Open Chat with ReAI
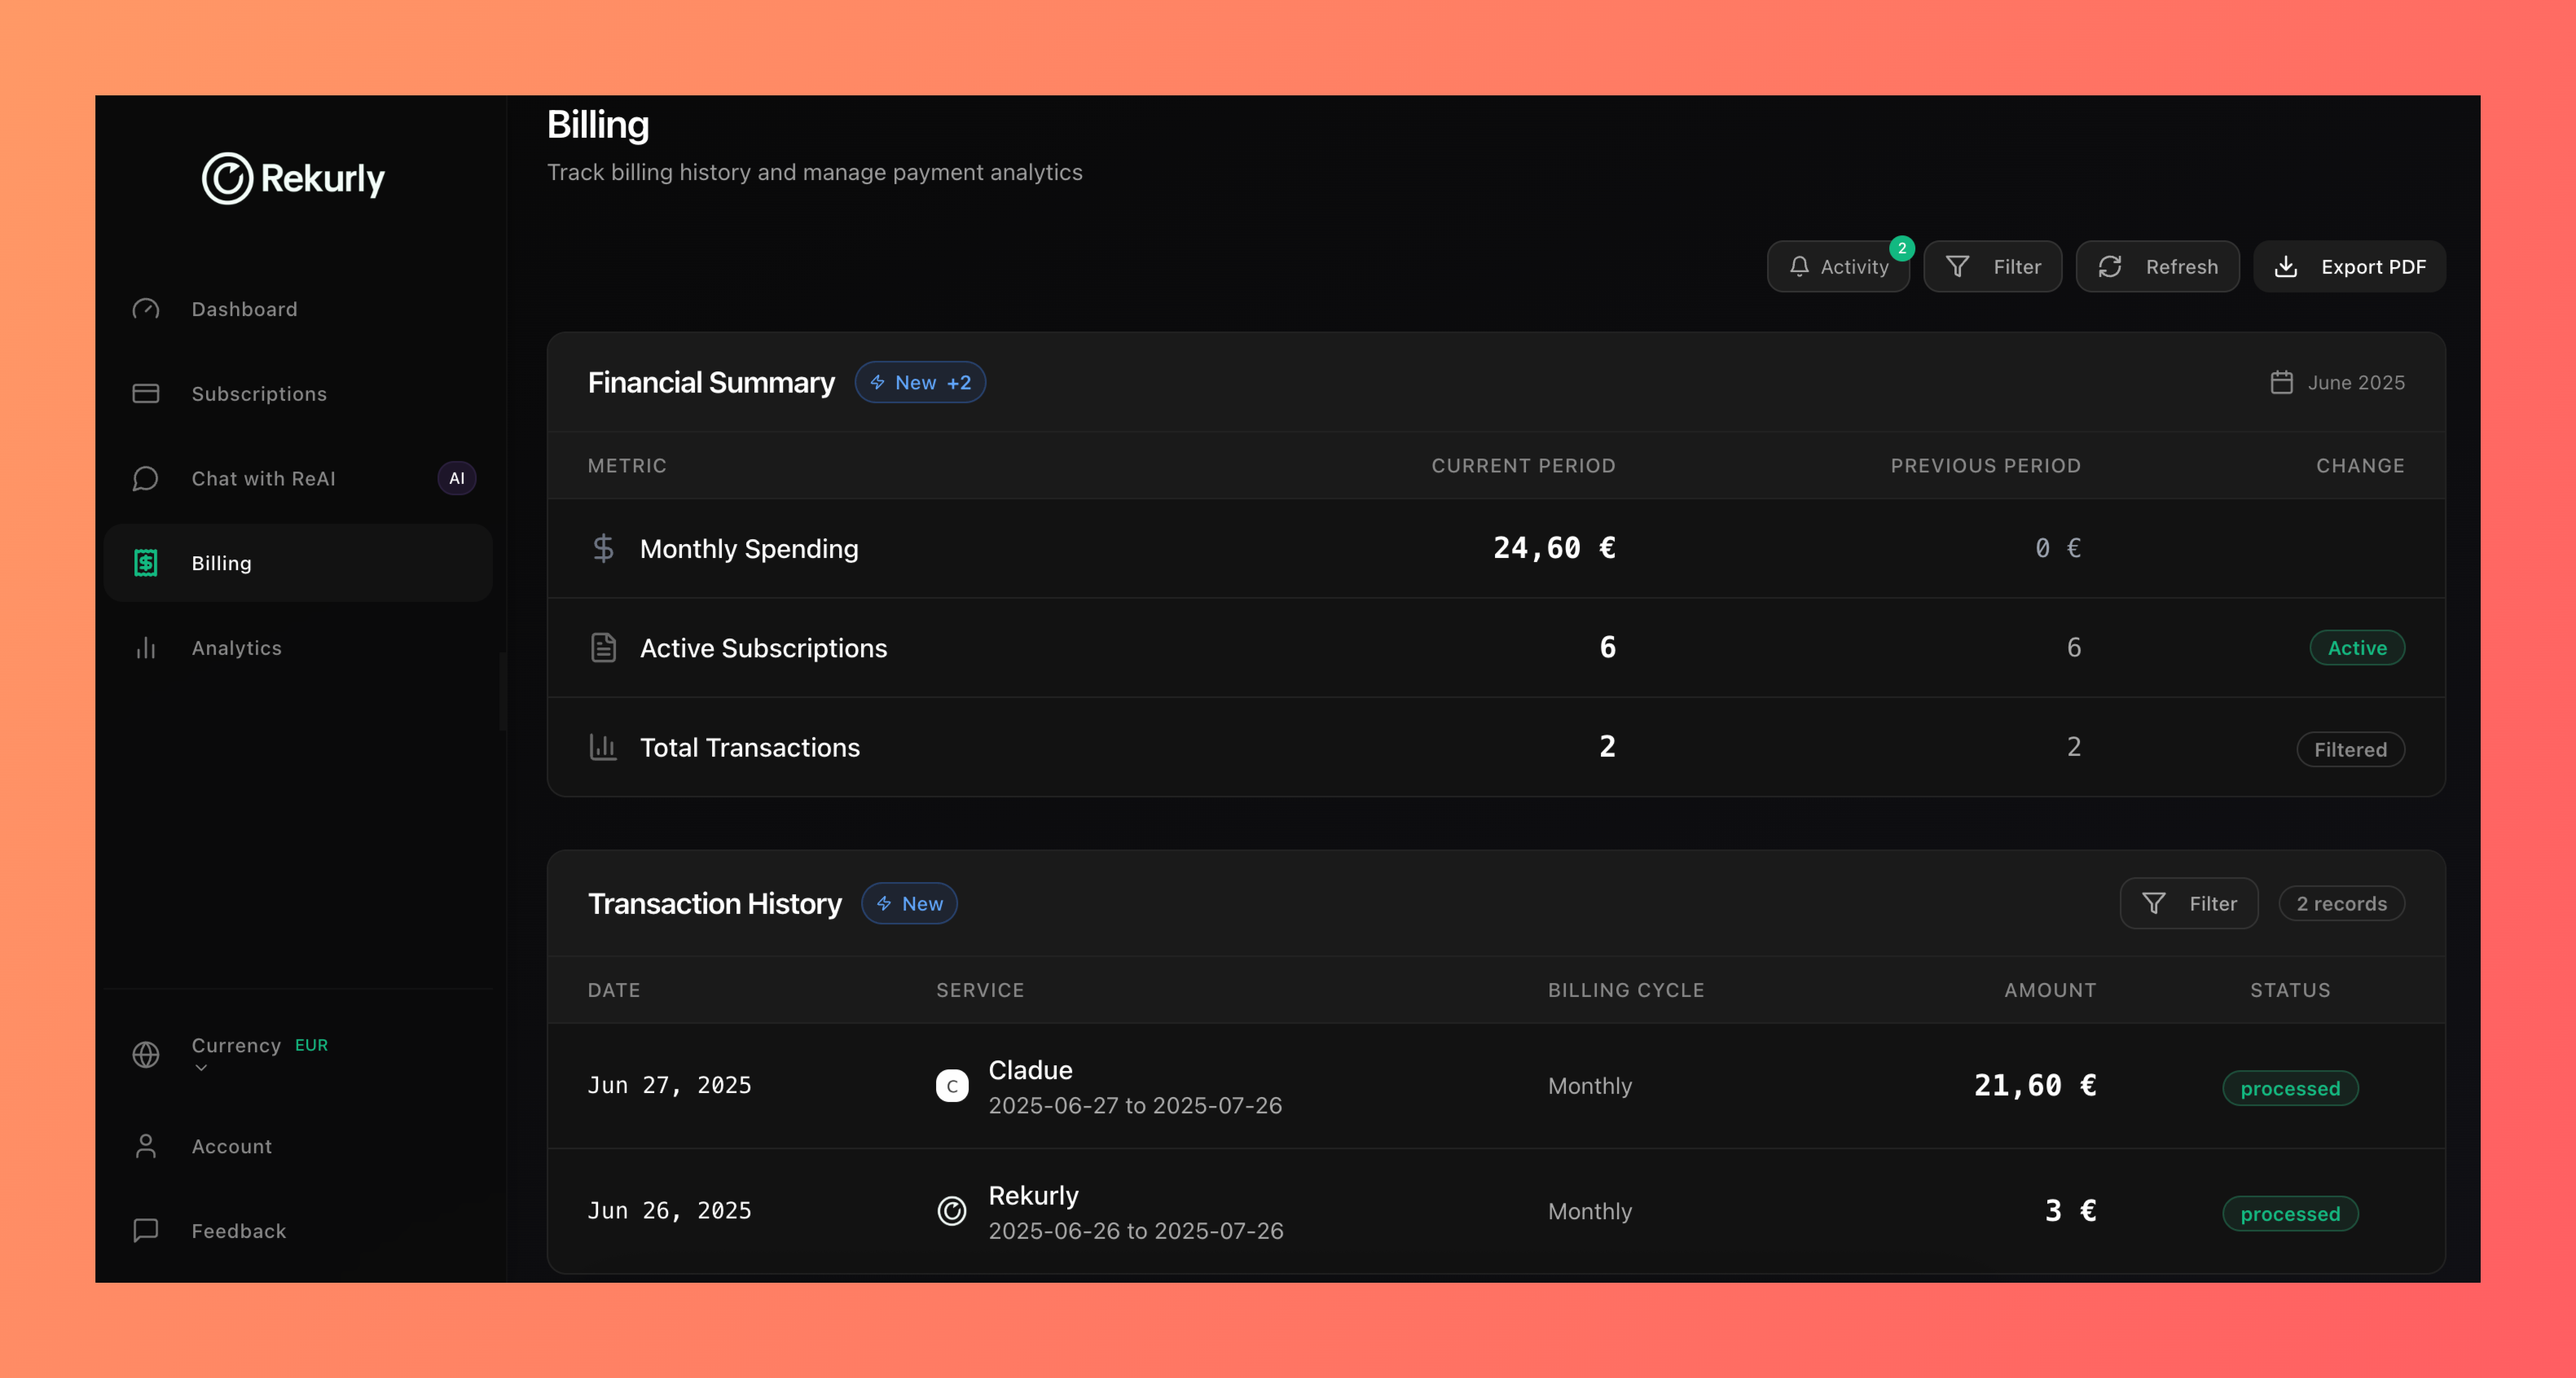Image resolution: width=2576 pixels, height=1378 pixels. pyautogui.click(x=297, y=479)
